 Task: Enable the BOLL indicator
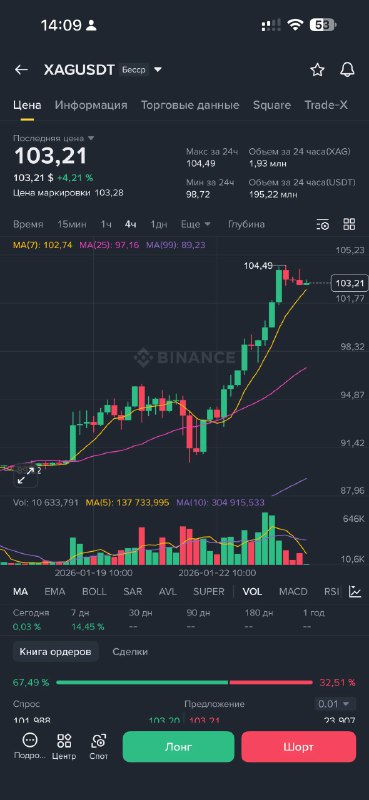(x=94, y=591)
